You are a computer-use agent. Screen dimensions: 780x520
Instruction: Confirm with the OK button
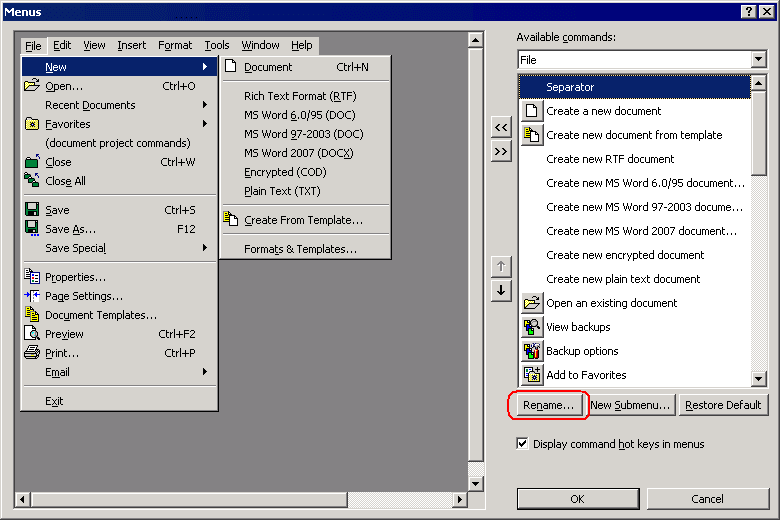578,499
